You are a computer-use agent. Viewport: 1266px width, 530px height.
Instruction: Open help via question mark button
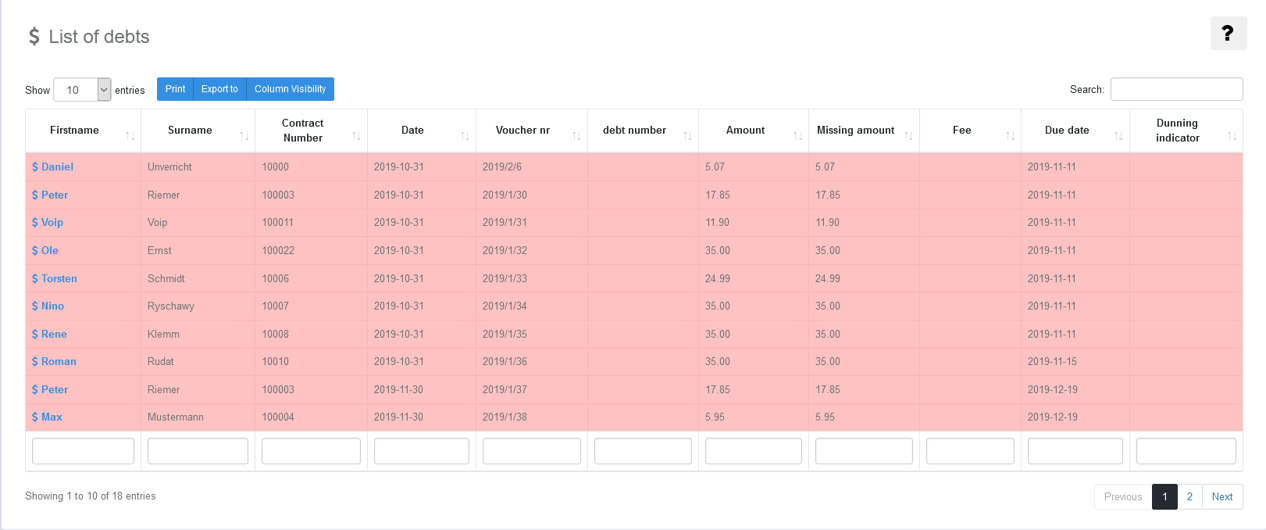[1228, 33]
